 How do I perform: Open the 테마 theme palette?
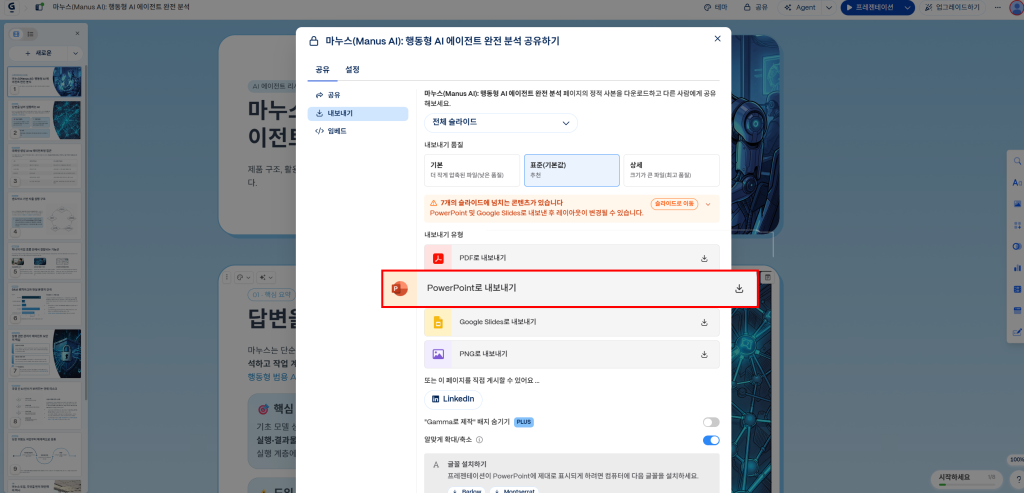(716, 7)
